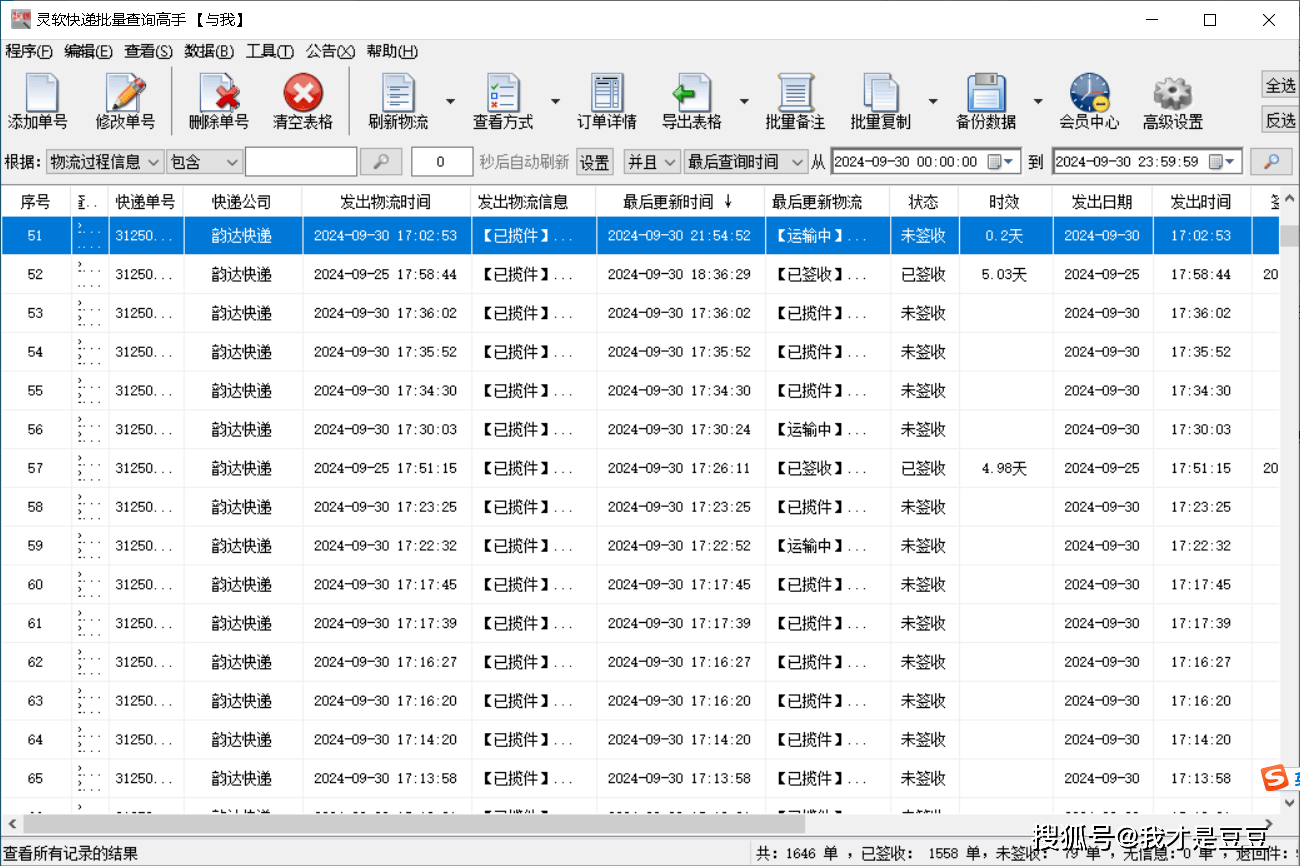
Task: Open the 公告(X) menu
Action: click(x=330, y=52)
